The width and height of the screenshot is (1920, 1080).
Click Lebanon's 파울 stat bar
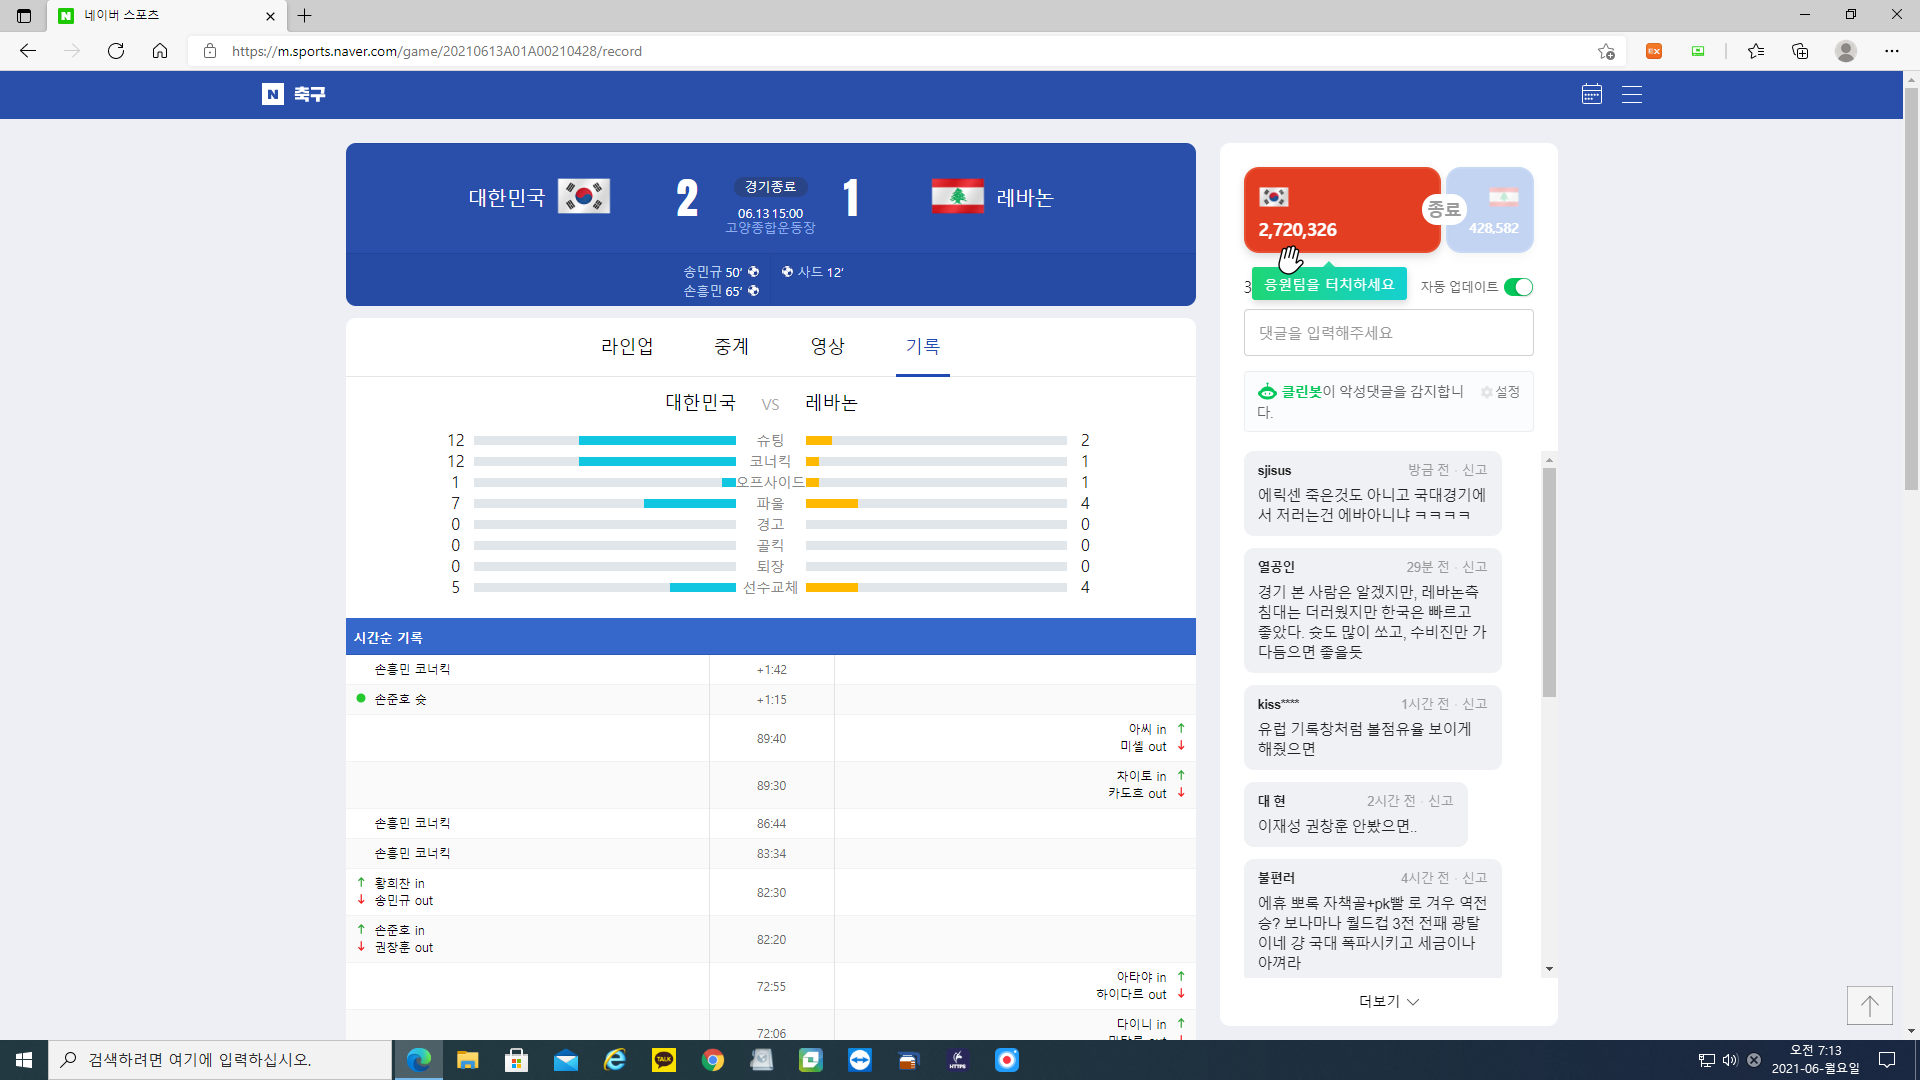[936, 503]
